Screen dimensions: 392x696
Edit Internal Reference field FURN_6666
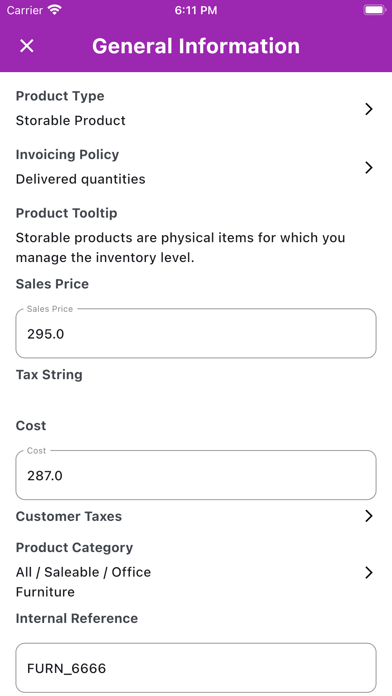tap(196, 668)
